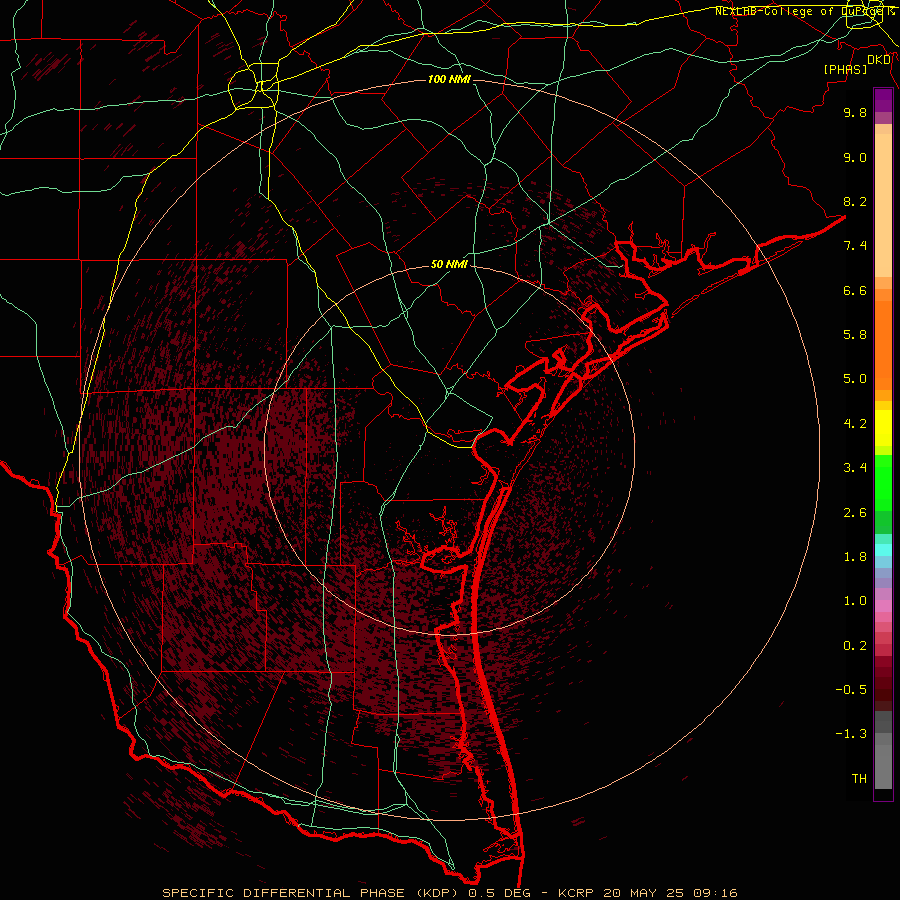Click the 5.0 scale value

tap(855, 379)
